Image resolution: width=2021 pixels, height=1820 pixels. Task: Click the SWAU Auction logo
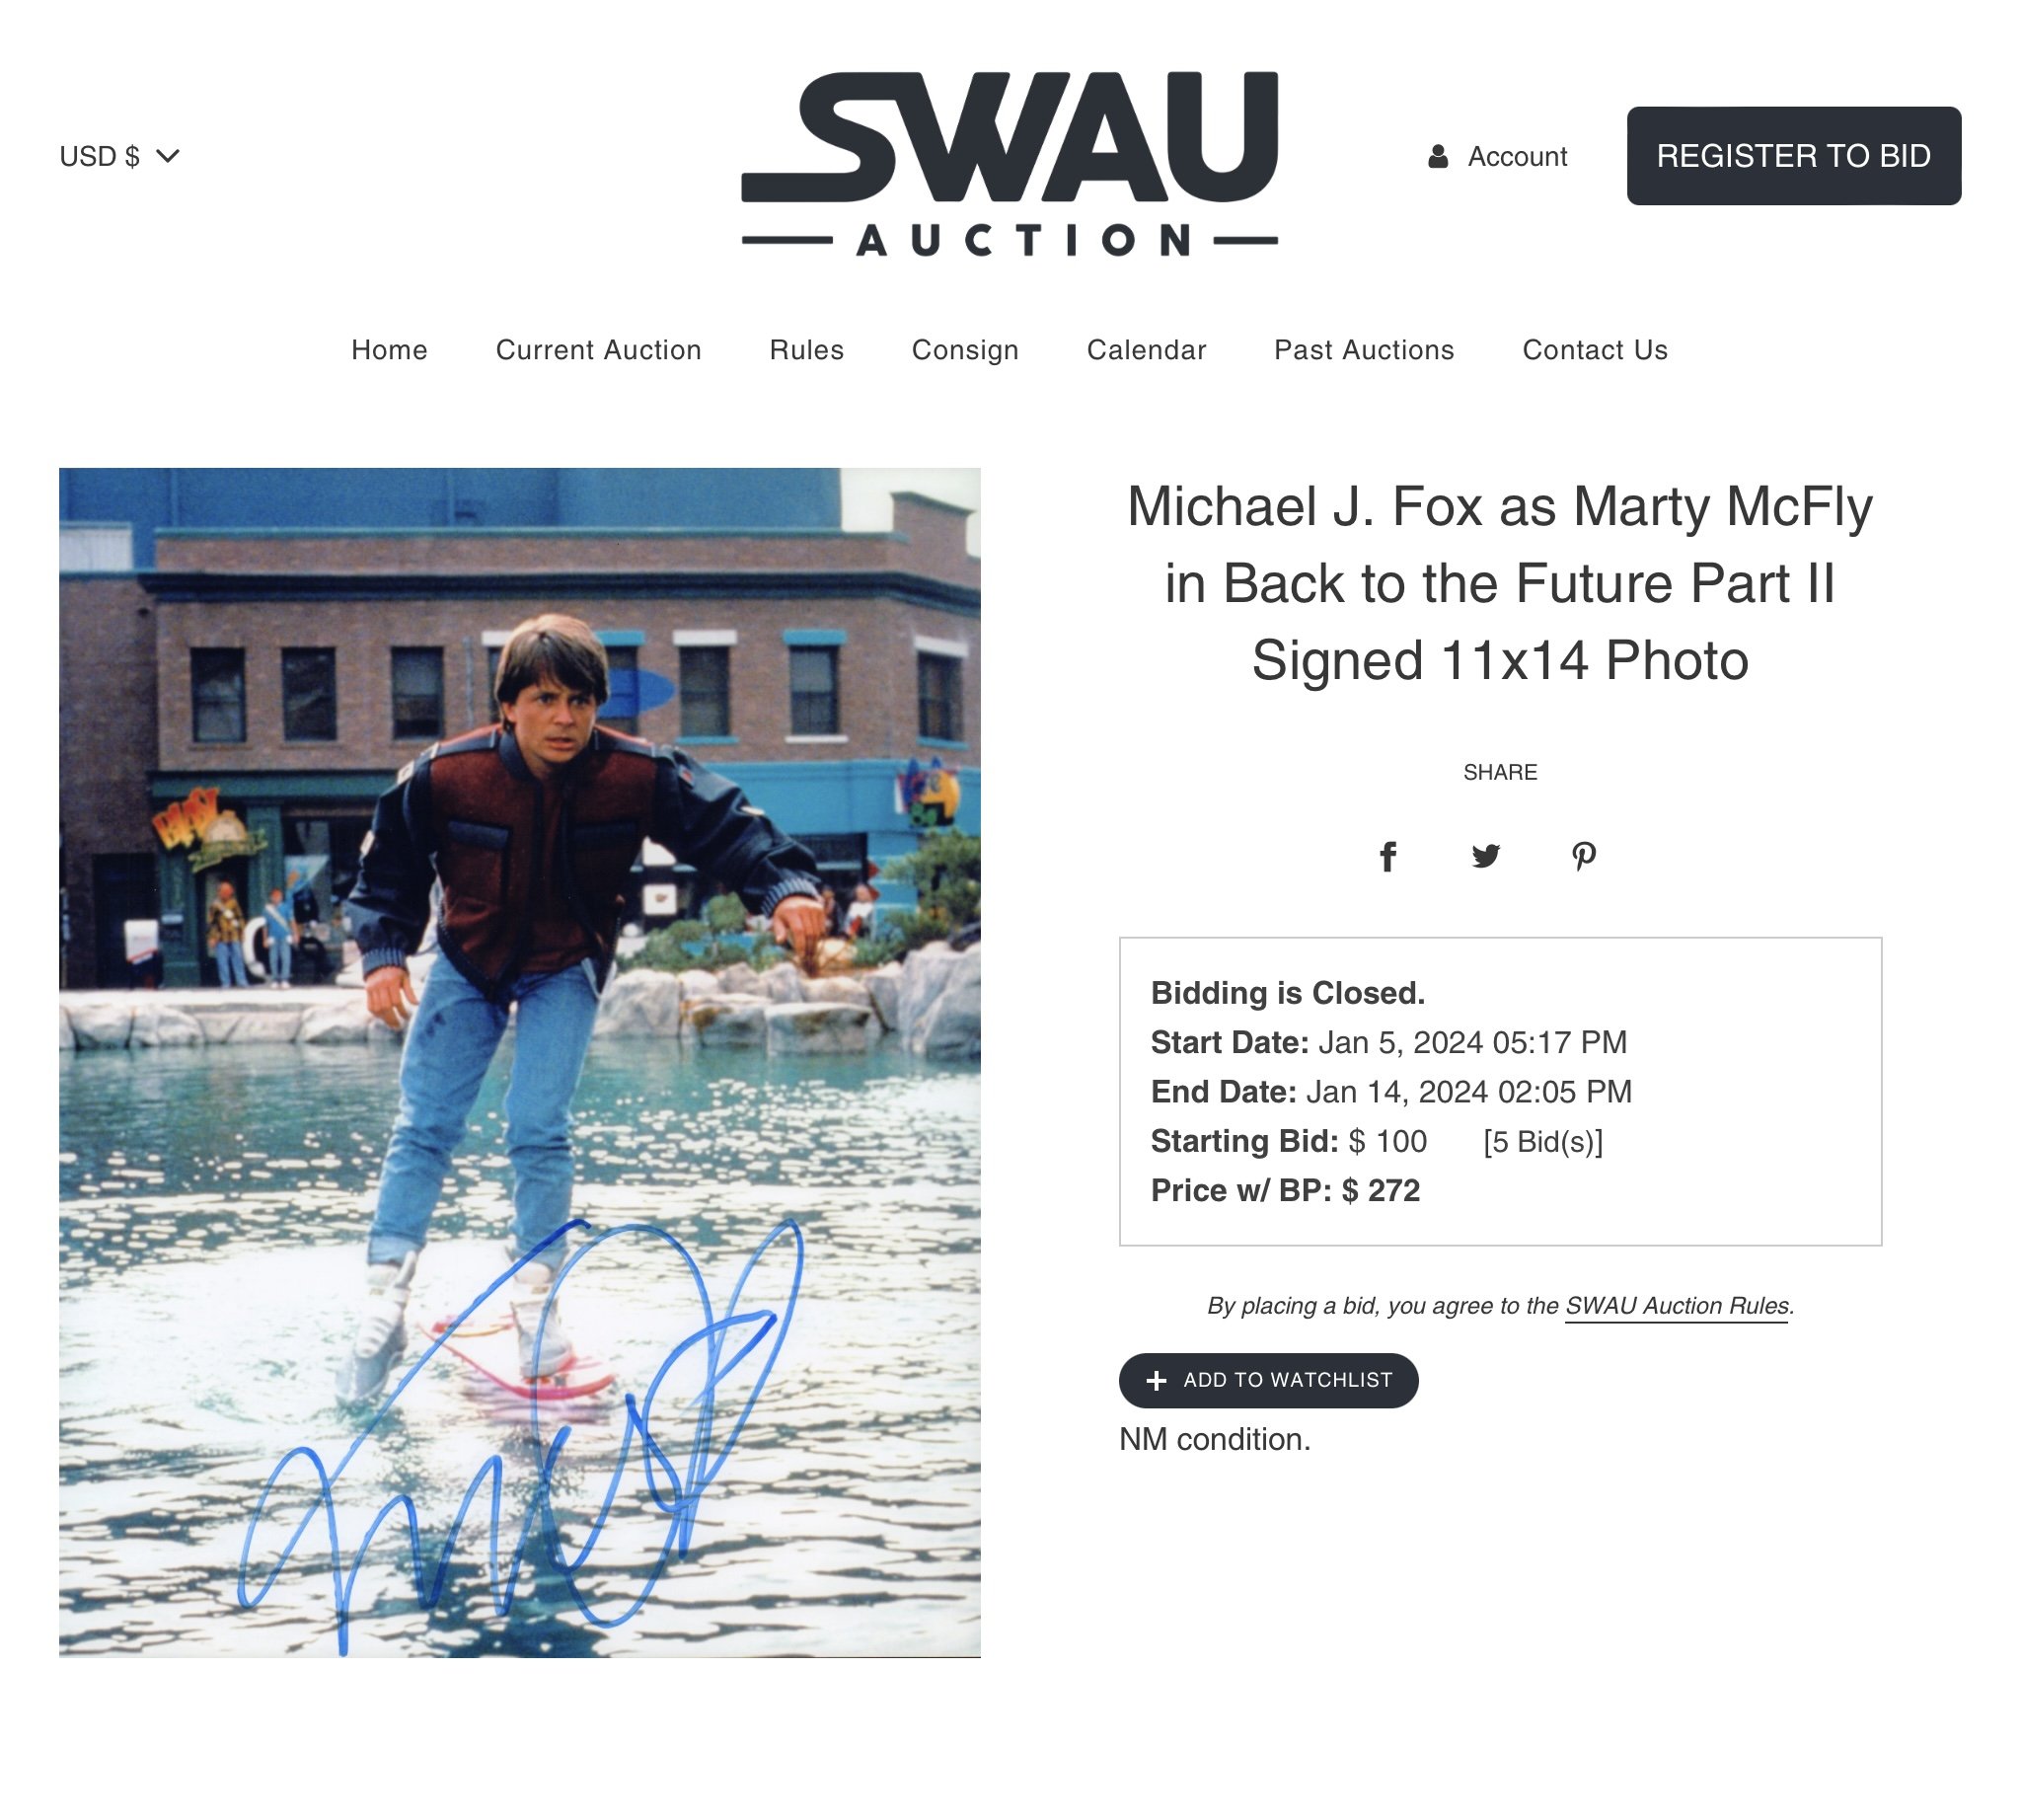[1009, 163]
